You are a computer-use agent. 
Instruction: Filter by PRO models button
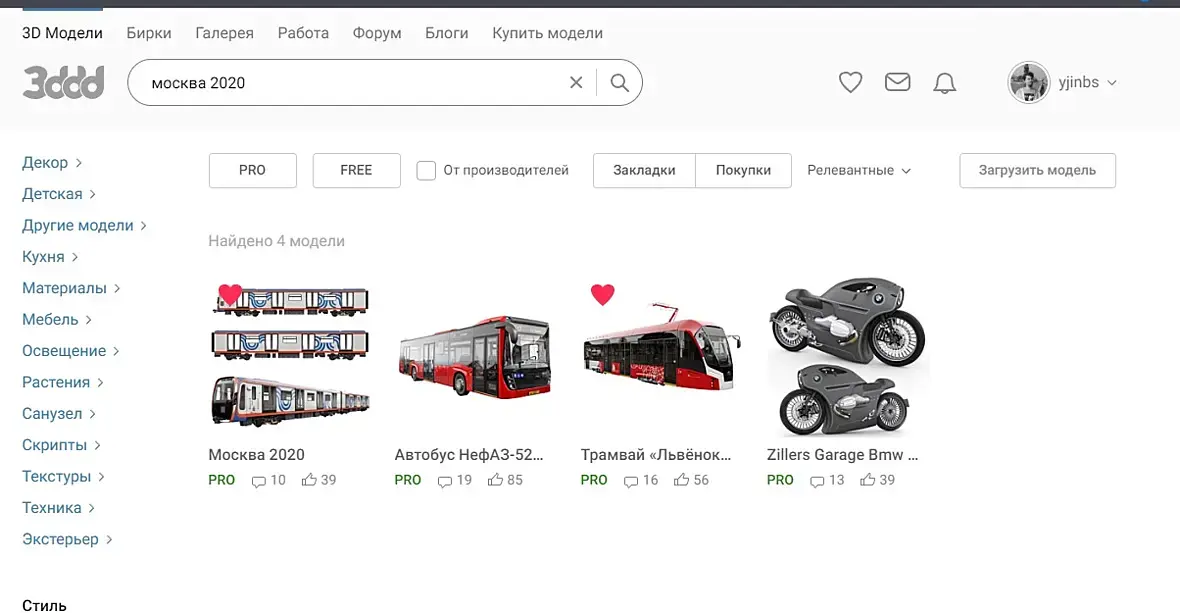click(x=252, y=171)
